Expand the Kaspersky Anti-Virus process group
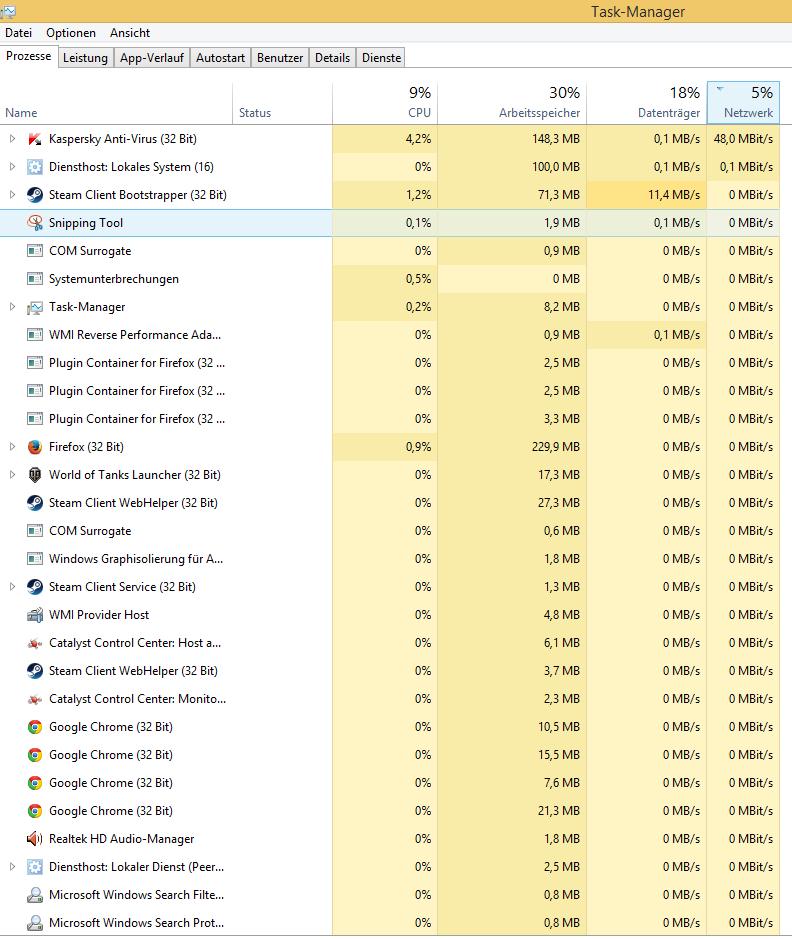This screenshot has width=792, height=939. pyautogui.click(x=12, y=139)
